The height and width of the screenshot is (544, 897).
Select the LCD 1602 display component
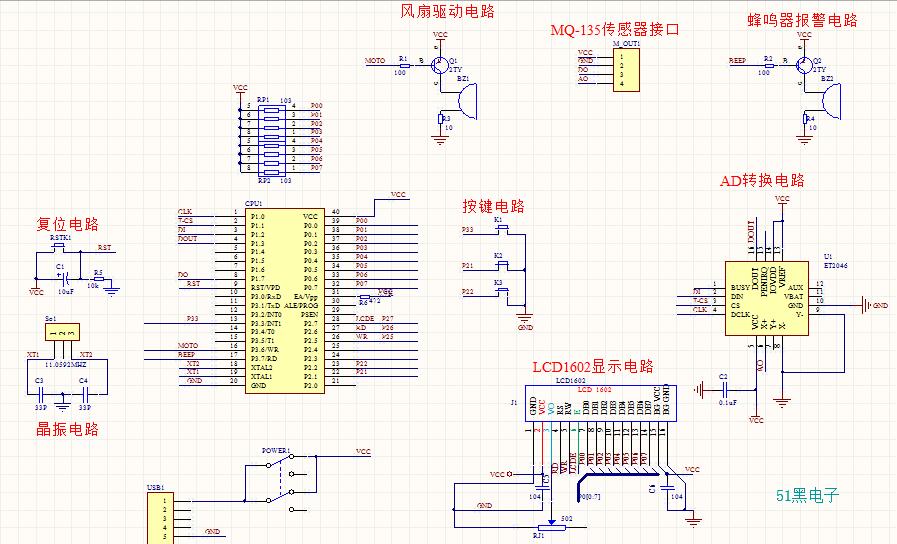click(601, 404)
